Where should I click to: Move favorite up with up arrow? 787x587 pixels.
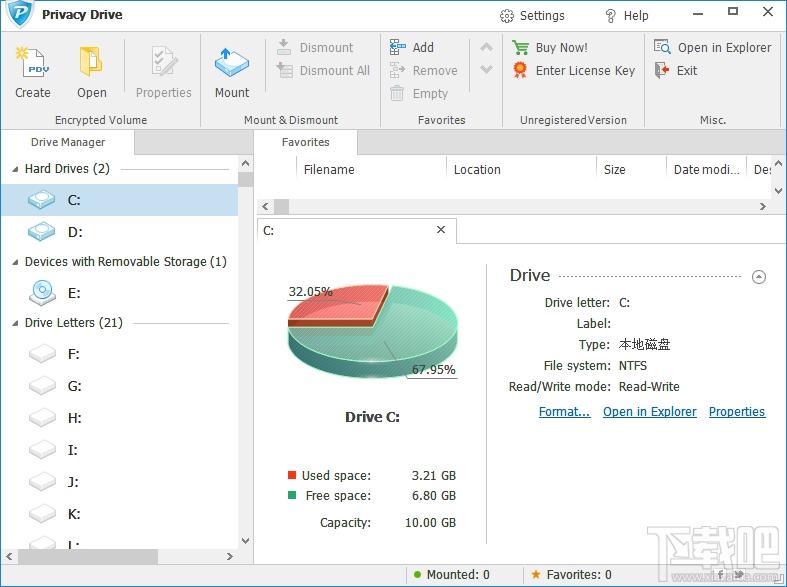(486, 47)
